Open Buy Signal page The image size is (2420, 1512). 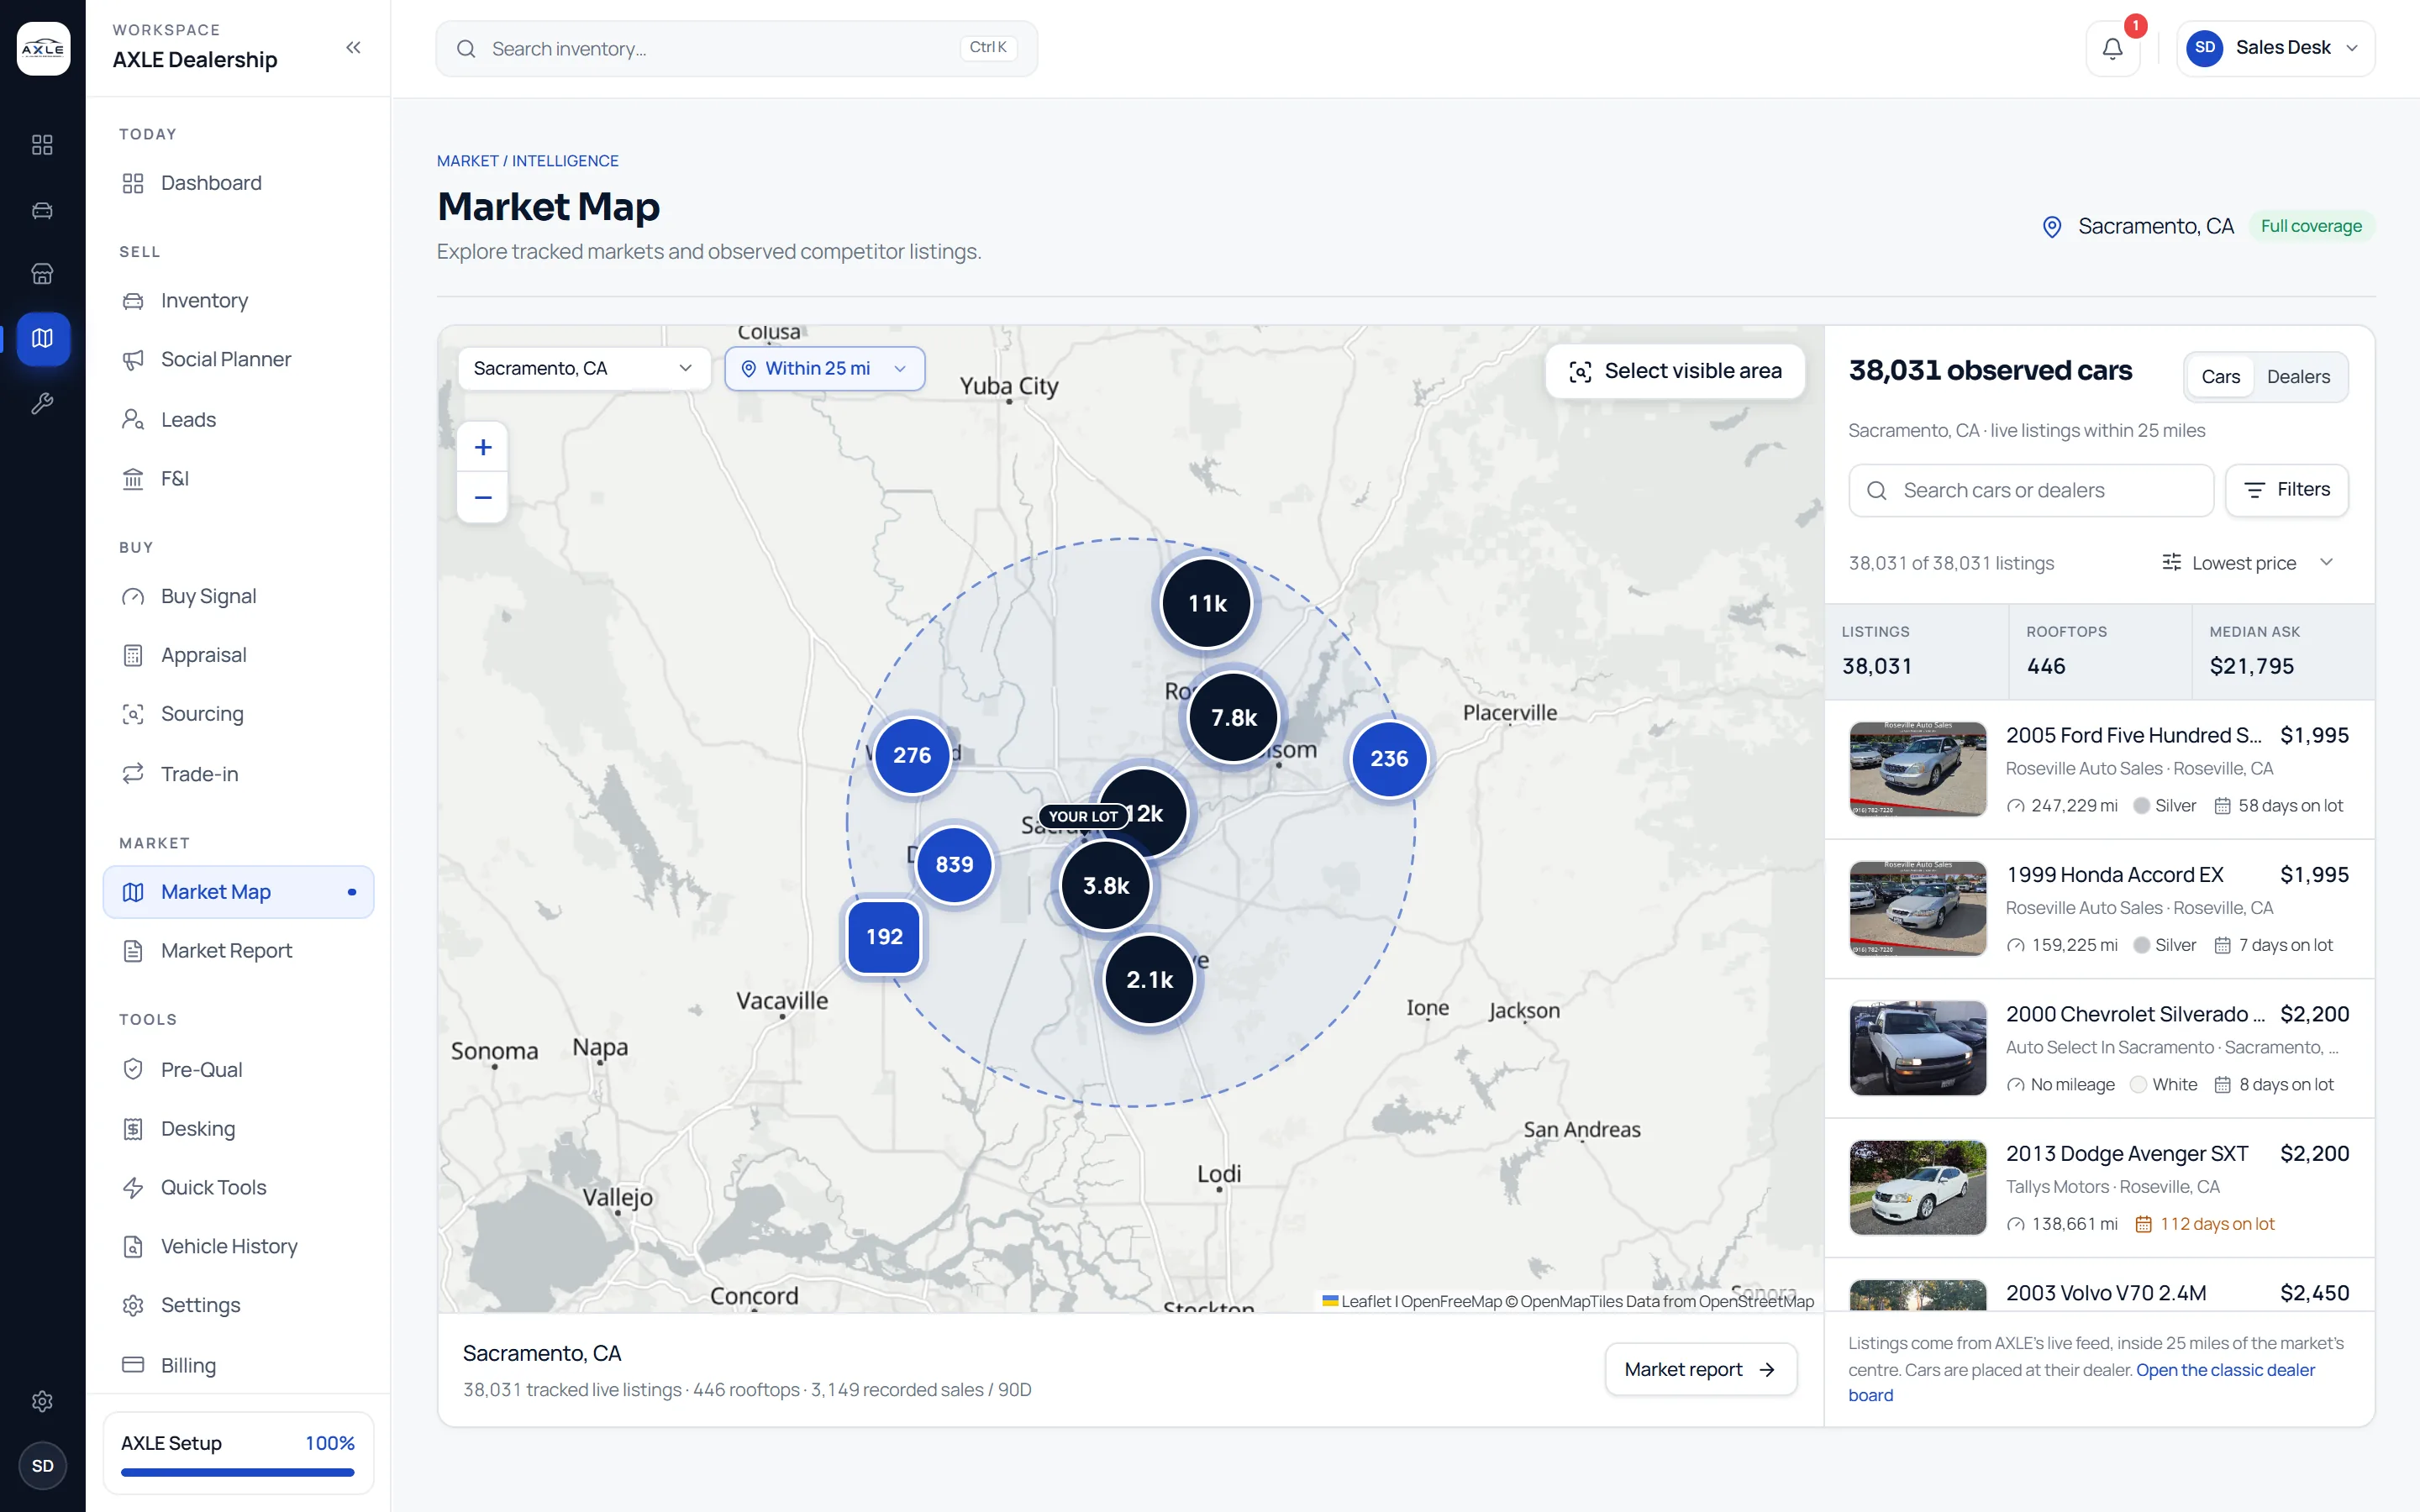coord(238,596)
